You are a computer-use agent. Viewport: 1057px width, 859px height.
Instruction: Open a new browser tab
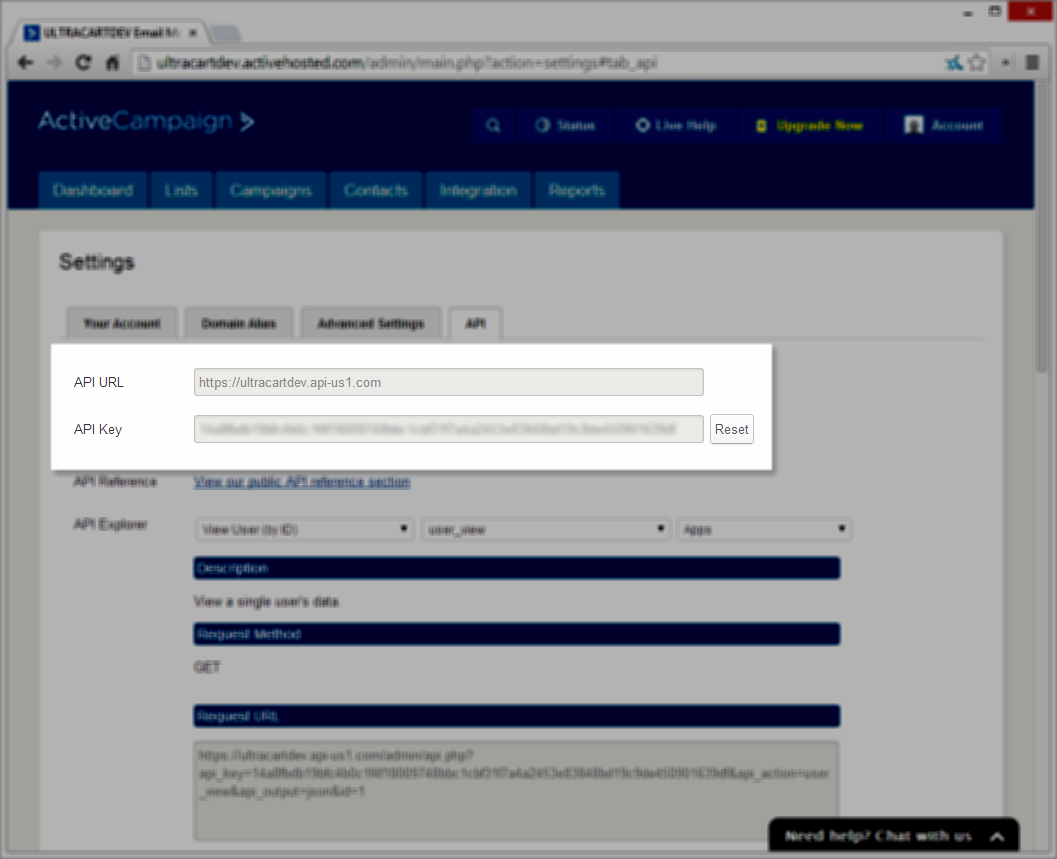225,32
